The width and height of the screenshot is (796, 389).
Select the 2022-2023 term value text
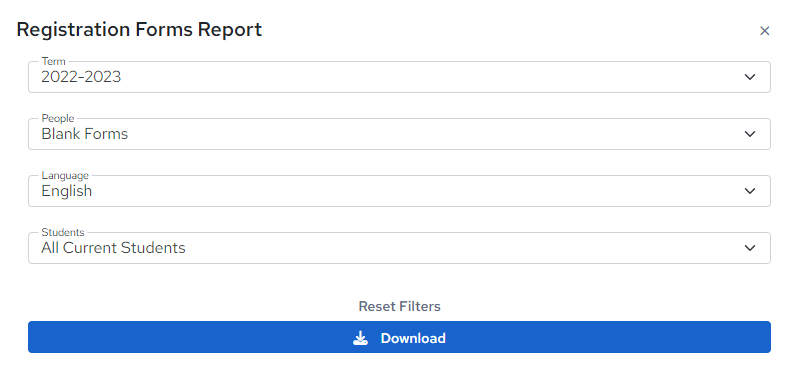[x=81, y=77]
